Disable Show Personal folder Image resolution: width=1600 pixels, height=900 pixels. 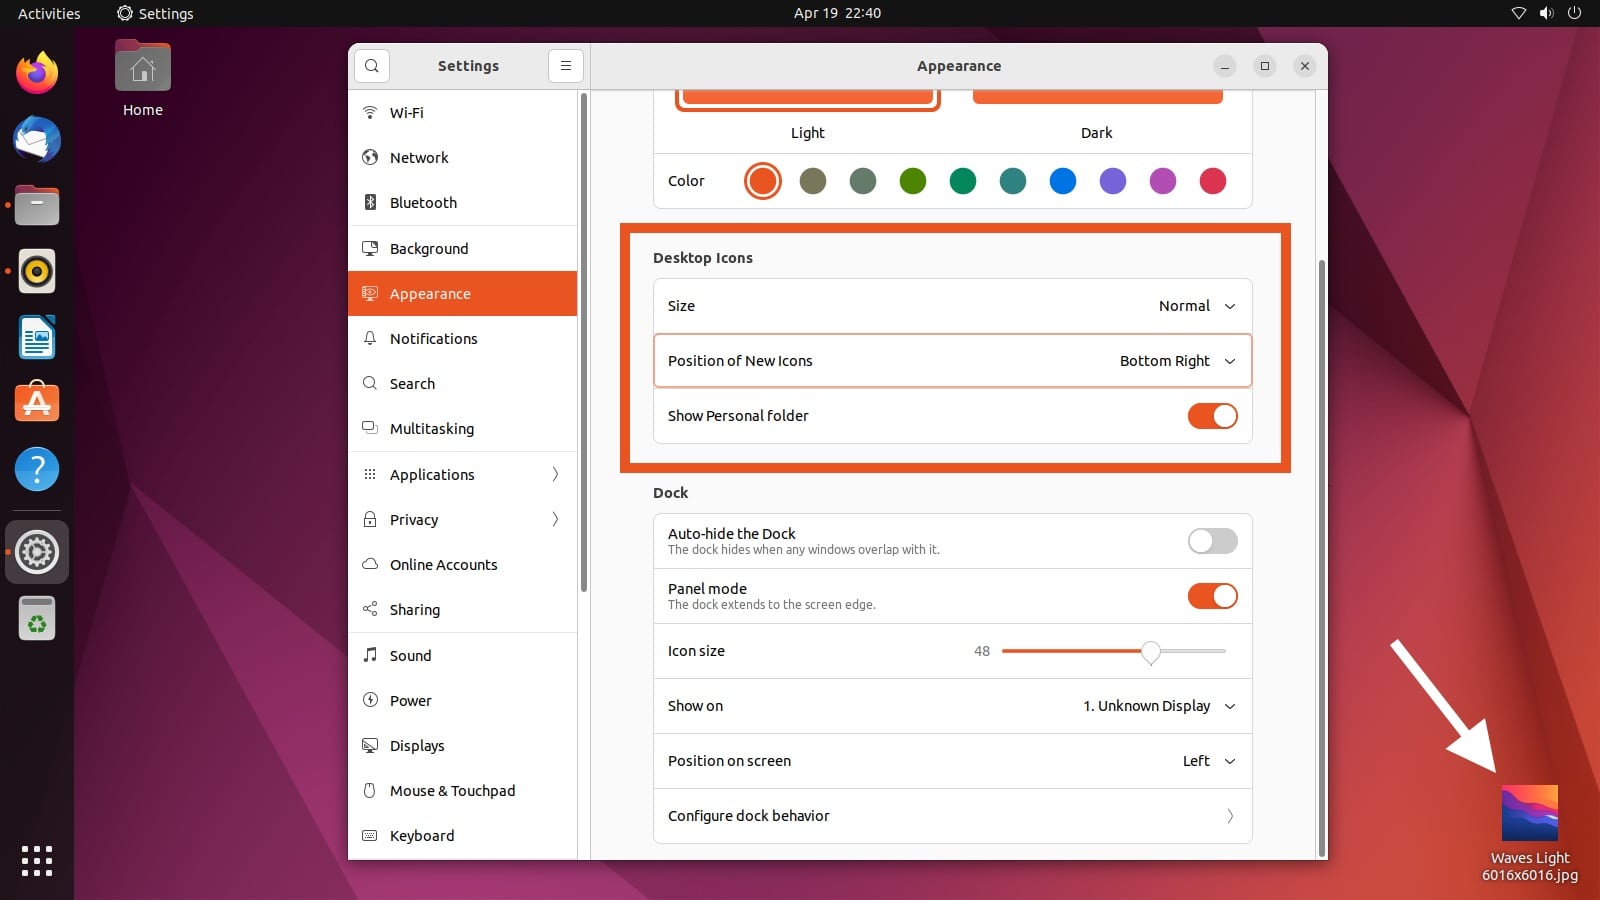(1212, 416)
